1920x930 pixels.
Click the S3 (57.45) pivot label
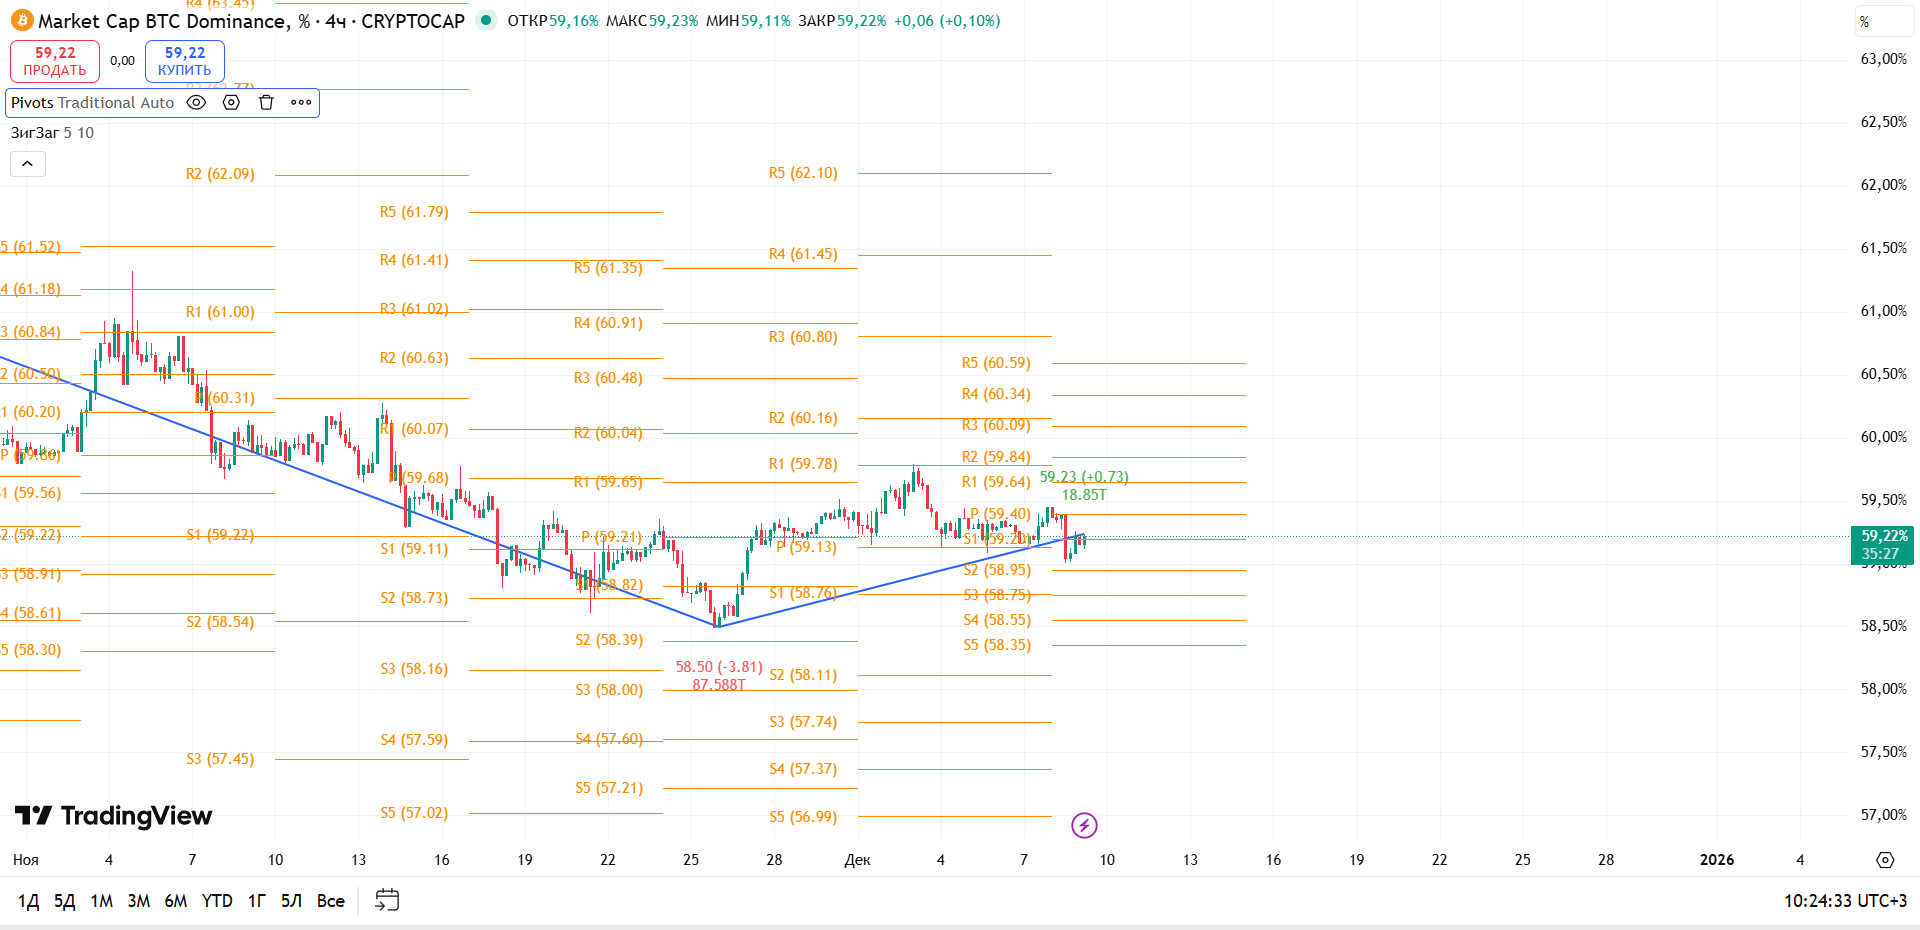coord(220,759)
